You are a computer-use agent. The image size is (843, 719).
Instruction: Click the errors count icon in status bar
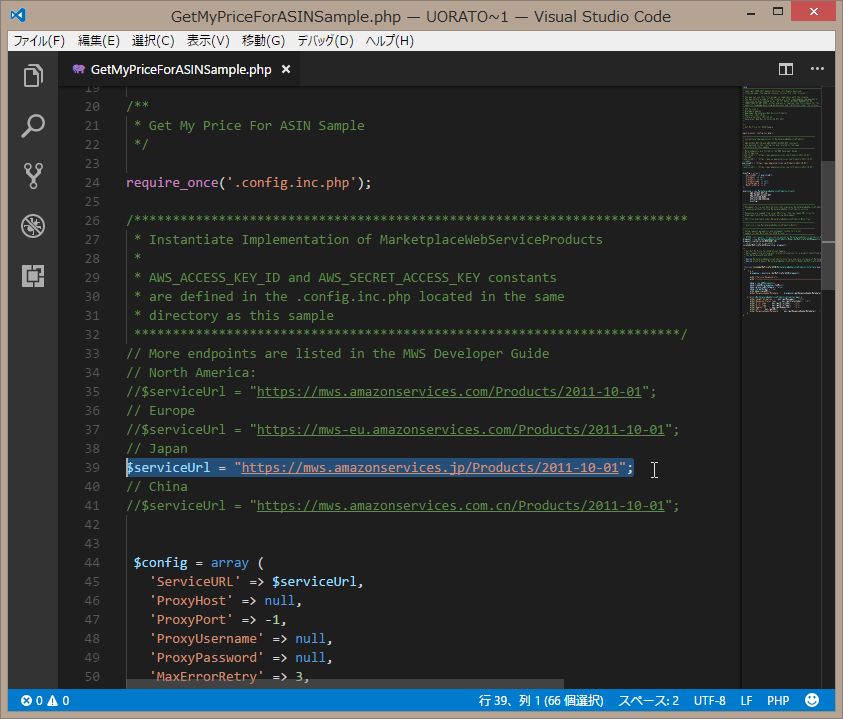26,700
